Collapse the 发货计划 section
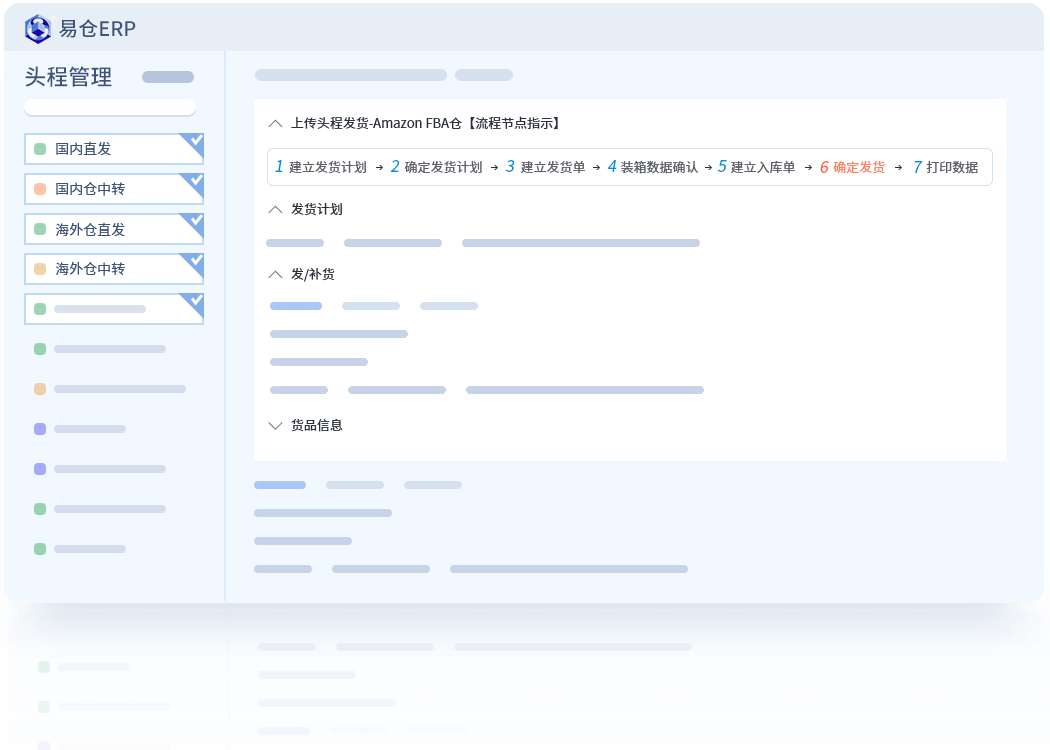The width and height of the screenshot is (1050, 750). tap(275, 210)
